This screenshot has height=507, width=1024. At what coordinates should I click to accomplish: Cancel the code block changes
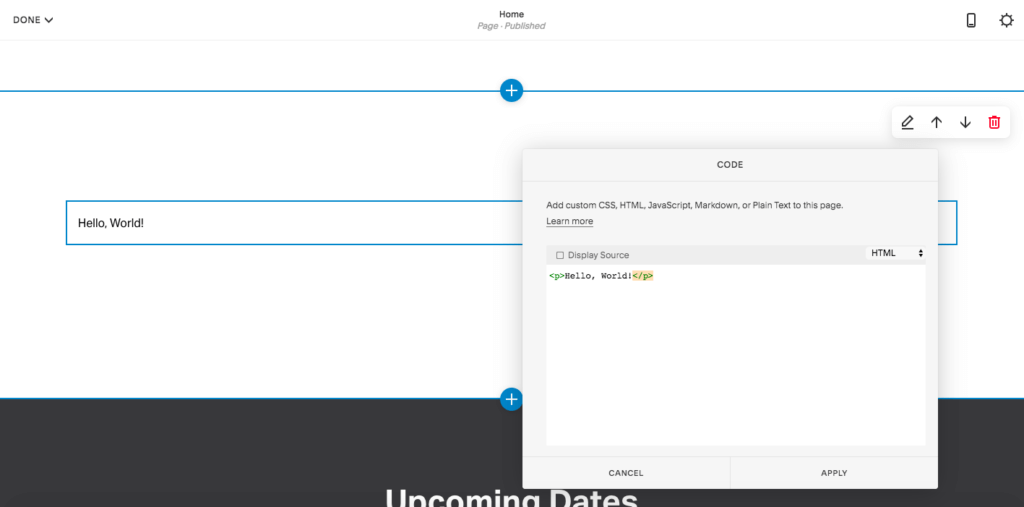point(626,473)
